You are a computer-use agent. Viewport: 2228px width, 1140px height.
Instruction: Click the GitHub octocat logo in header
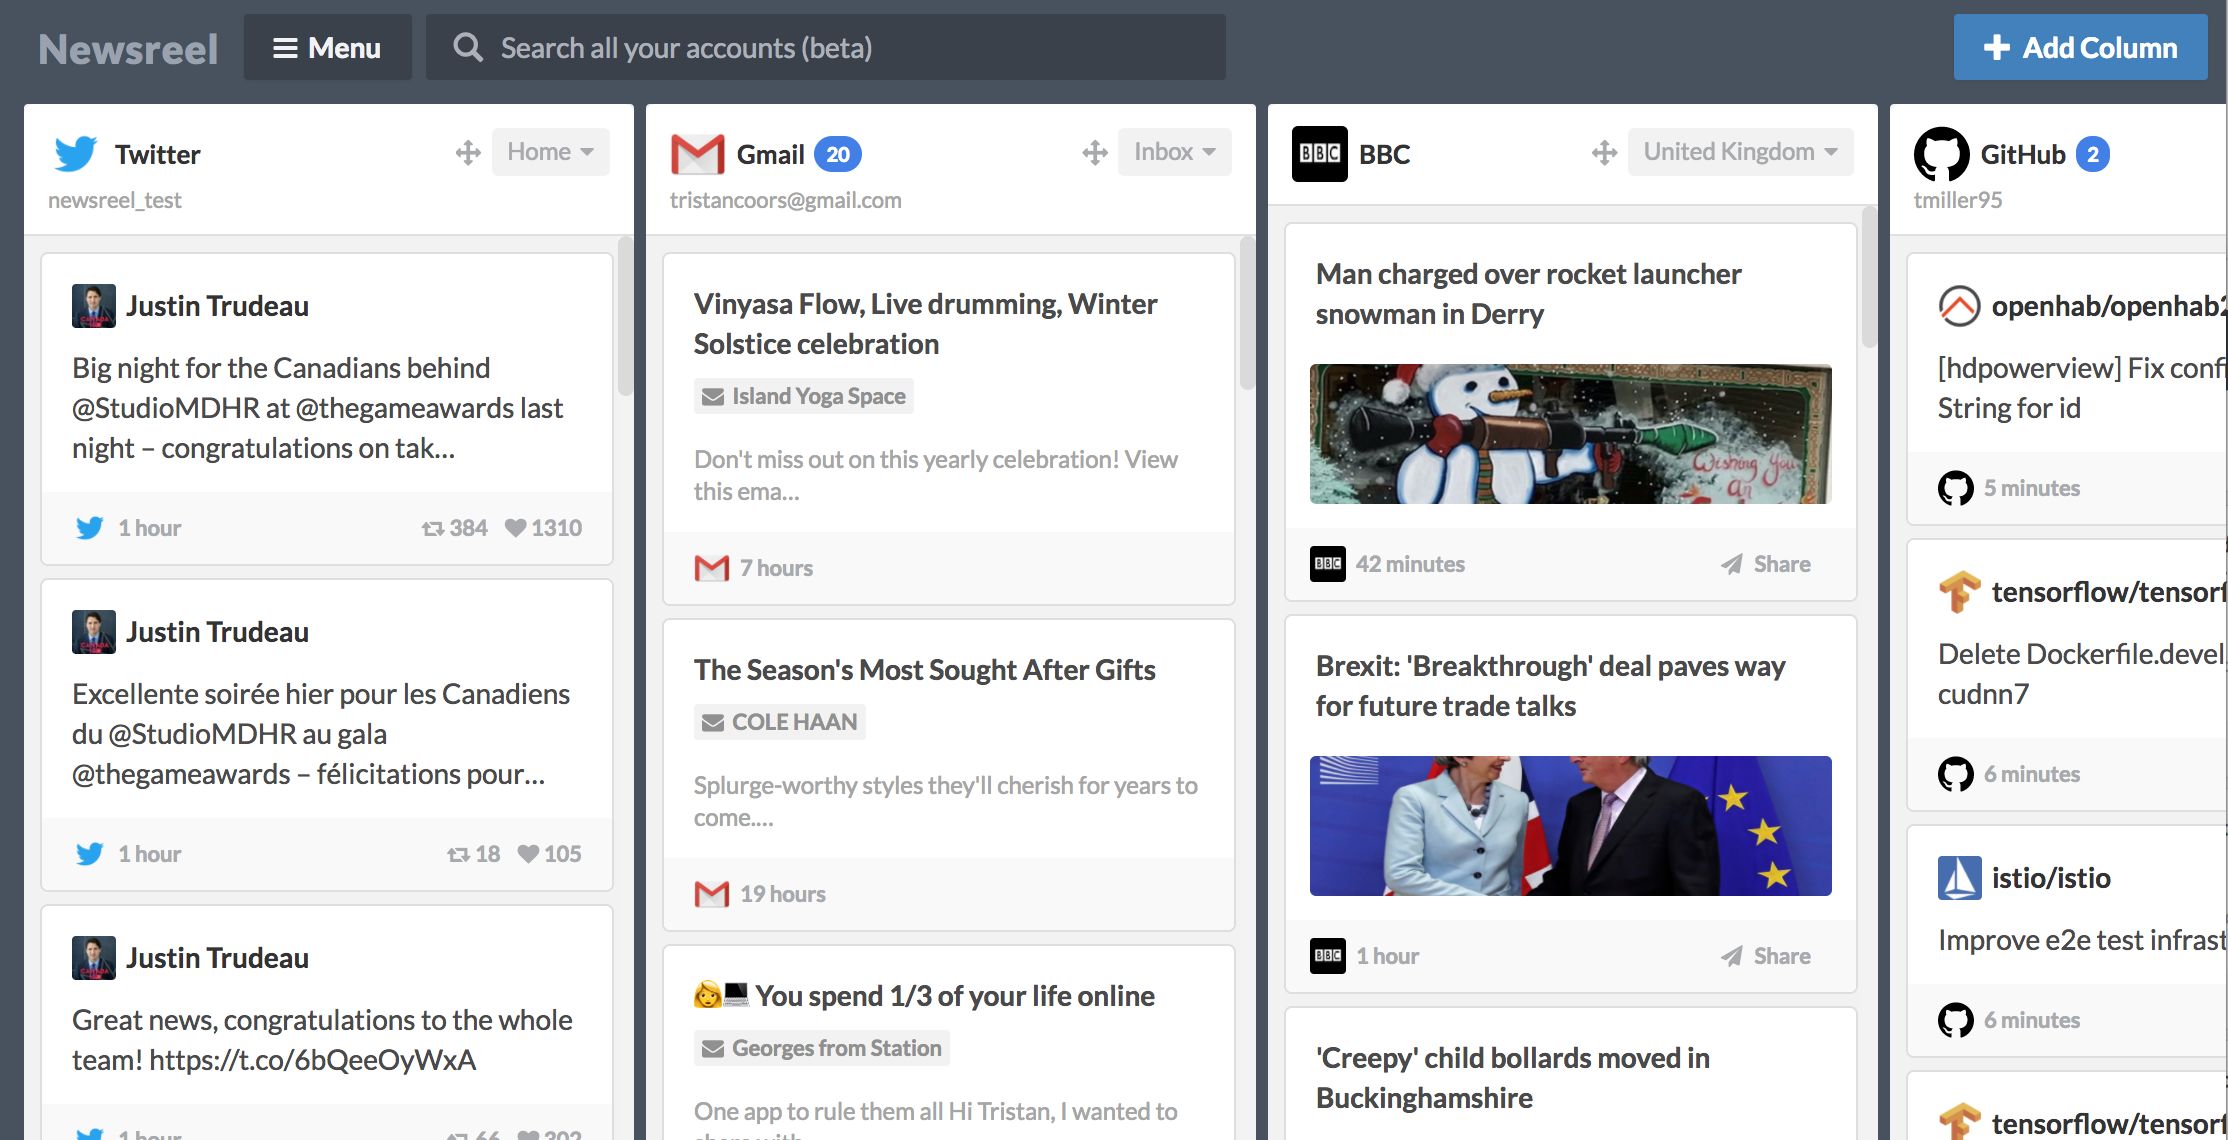click(x=1941, y=154)
